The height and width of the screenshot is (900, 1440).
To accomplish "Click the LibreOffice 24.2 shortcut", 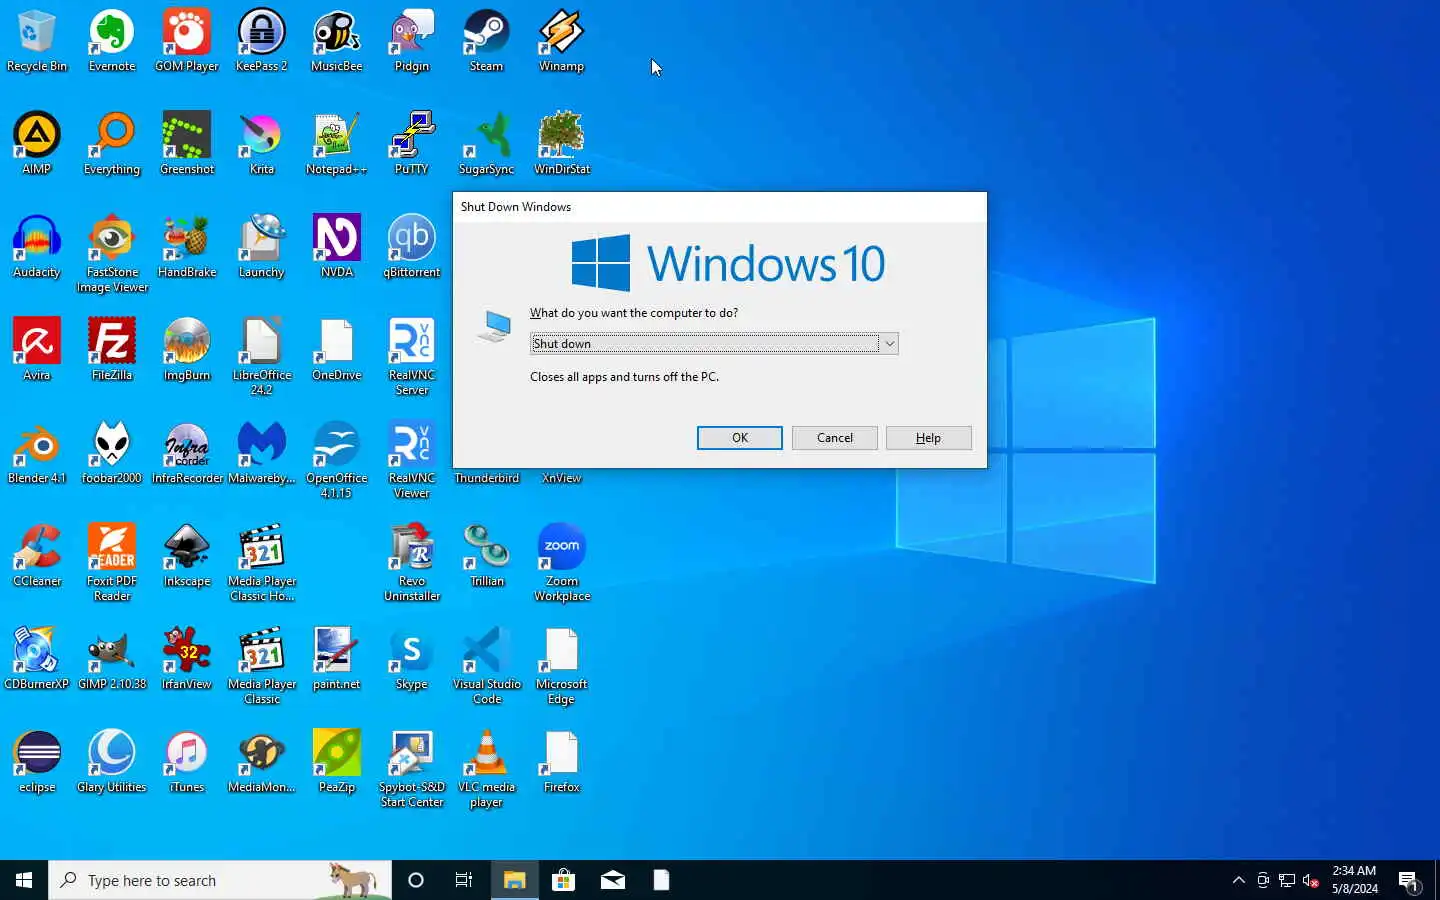I will point(262,357).
